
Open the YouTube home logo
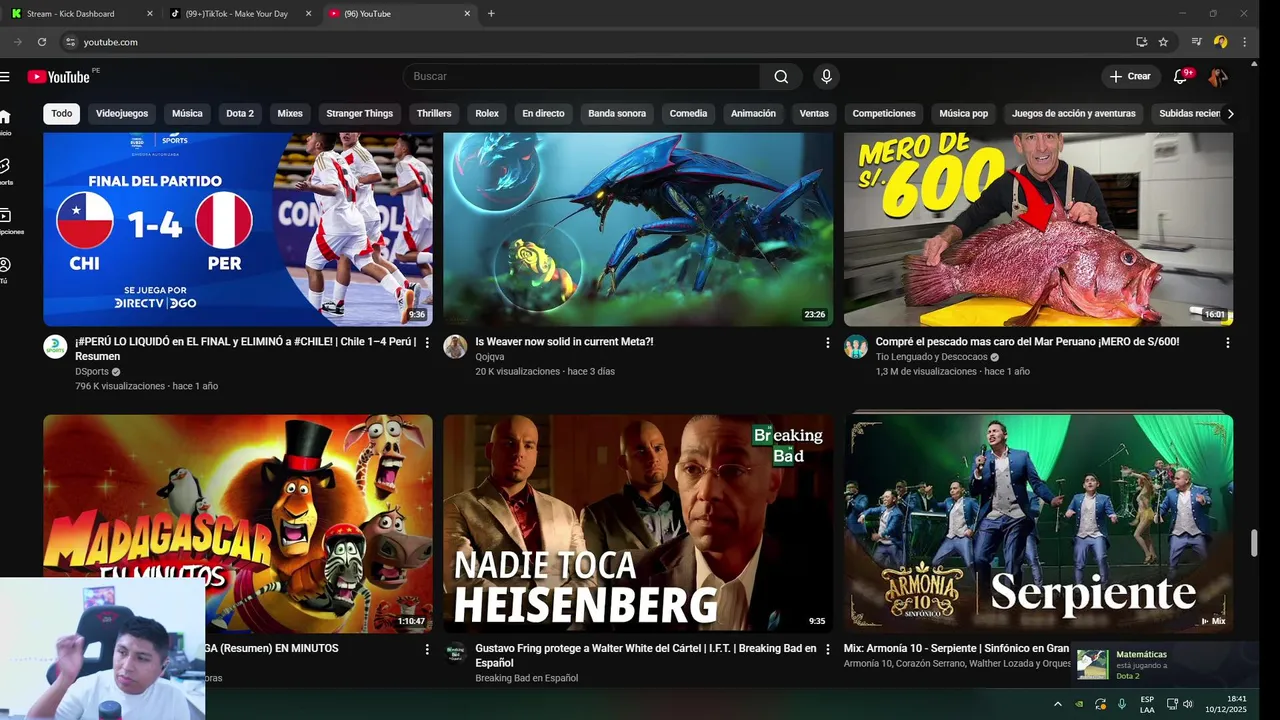point(59,77)
